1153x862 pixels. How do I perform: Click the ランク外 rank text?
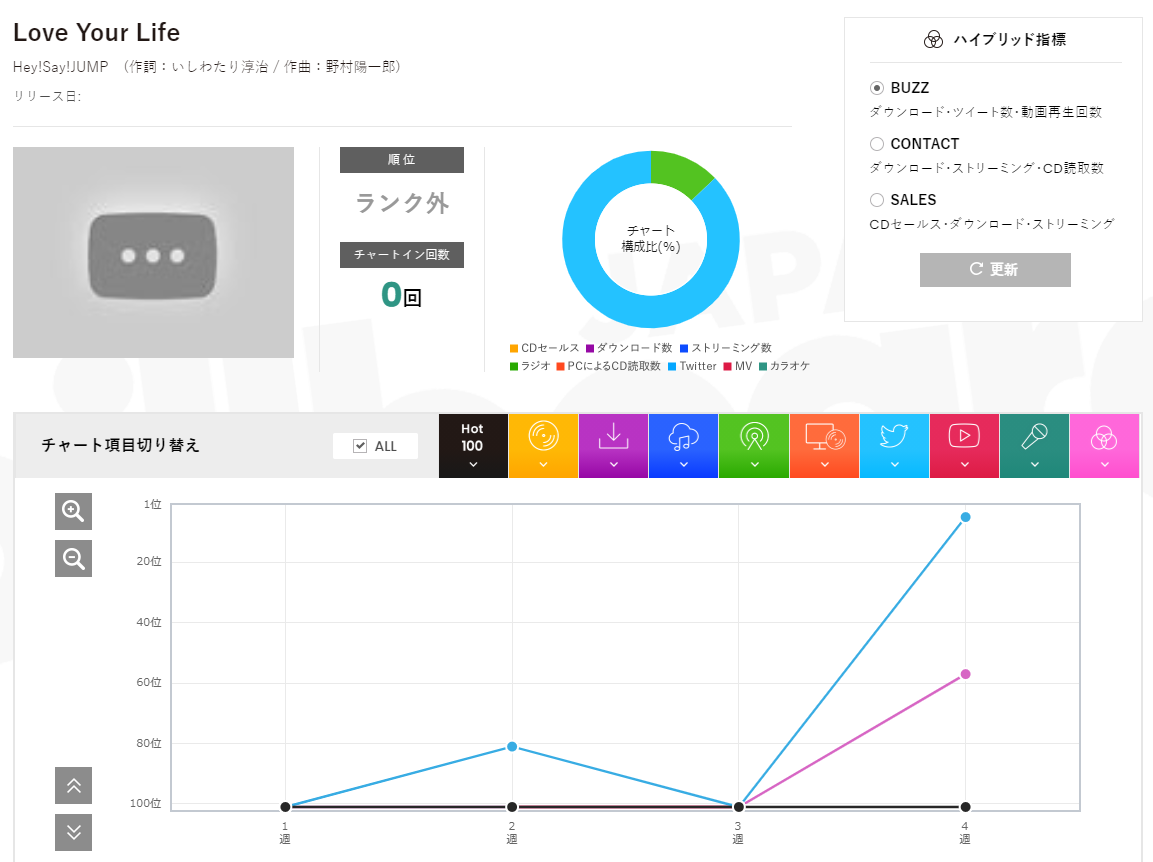click(x=401, y=202)
